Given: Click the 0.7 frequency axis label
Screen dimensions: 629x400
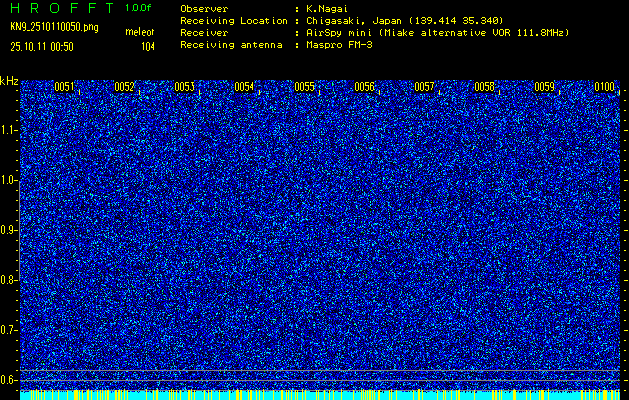Looking at the screenshot, I should (x=9, y=329).
